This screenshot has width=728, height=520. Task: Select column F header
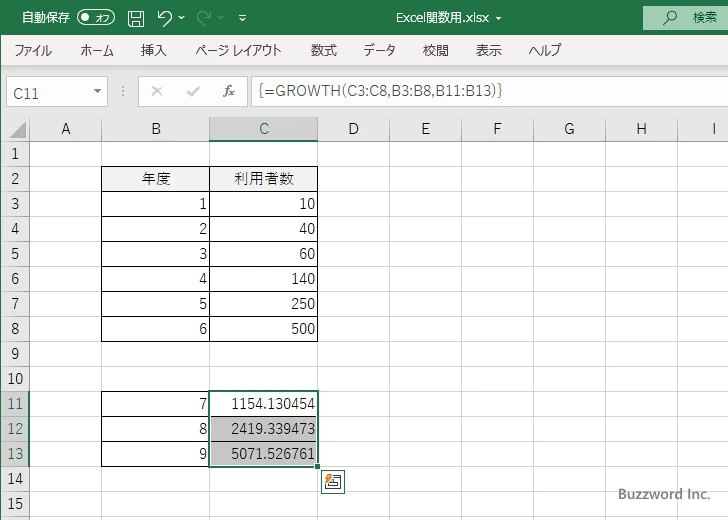click(x=497, y=129)
